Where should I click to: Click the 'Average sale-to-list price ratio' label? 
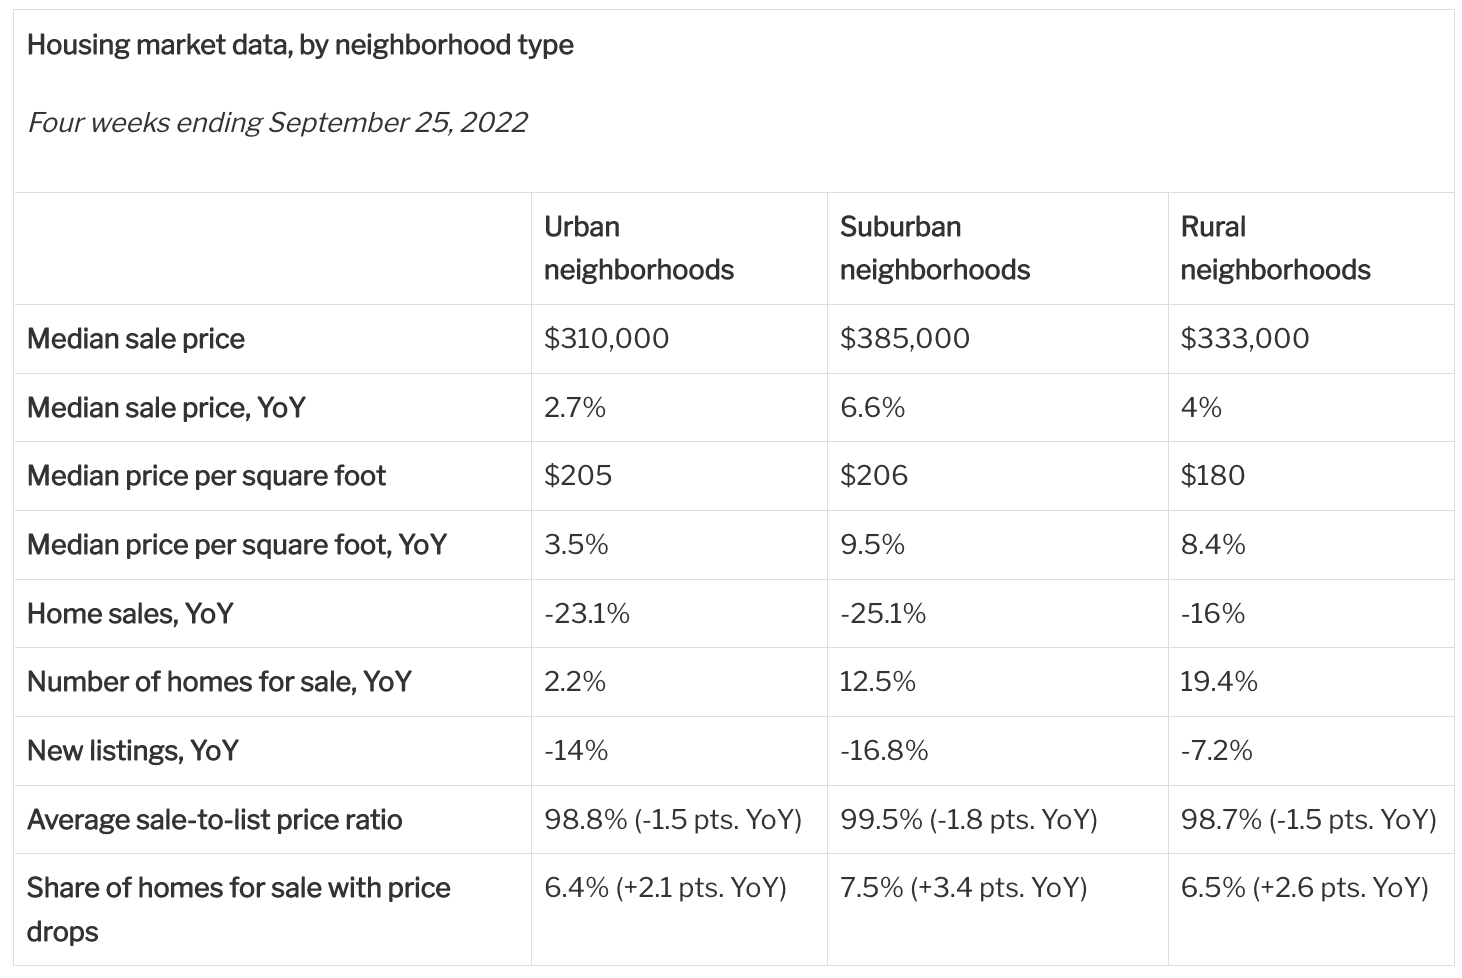tap(214, 820)
